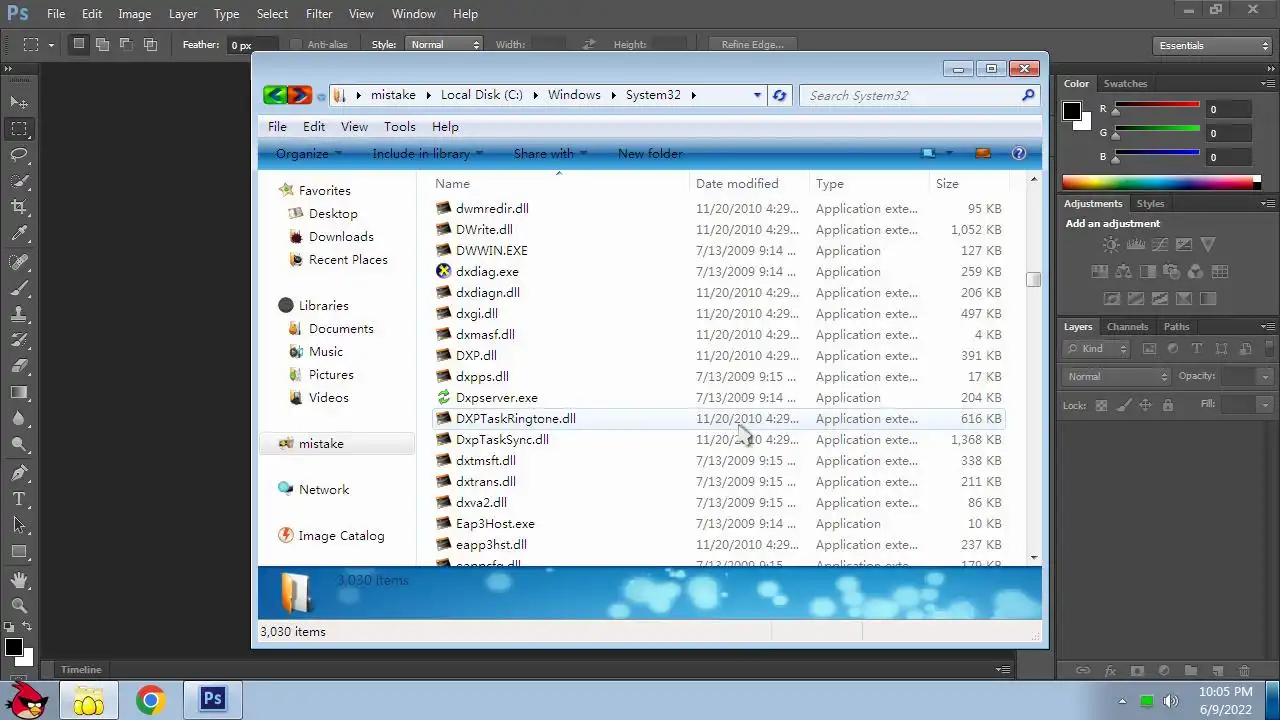The width and height of the screenshot is (1280, 720).
Task: Toggle Lock image pixels brush icon
Action: pos(1123,405)
